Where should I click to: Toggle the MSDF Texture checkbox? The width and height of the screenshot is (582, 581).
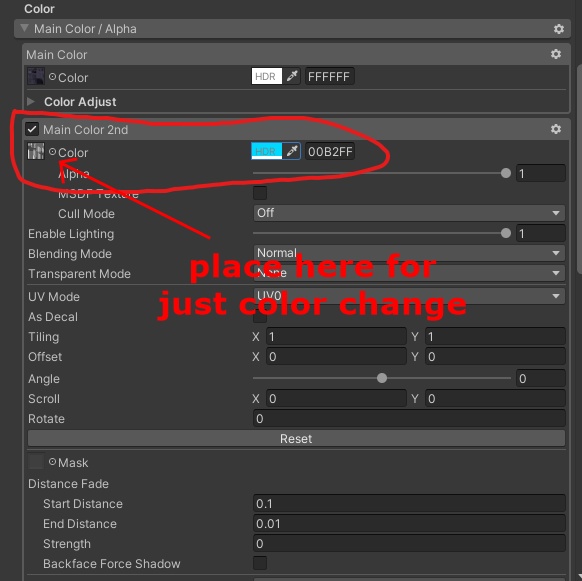click(x=260, y=193)
